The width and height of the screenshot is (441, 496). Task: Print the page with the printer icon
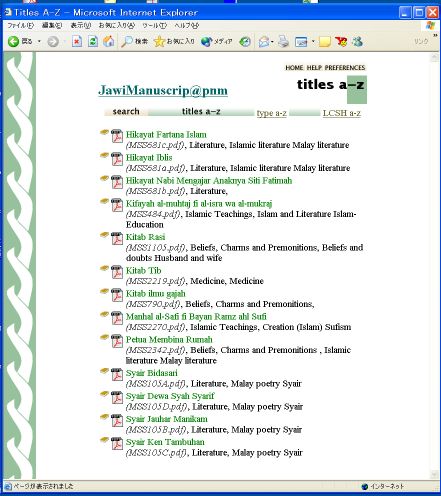coord(284,42)
